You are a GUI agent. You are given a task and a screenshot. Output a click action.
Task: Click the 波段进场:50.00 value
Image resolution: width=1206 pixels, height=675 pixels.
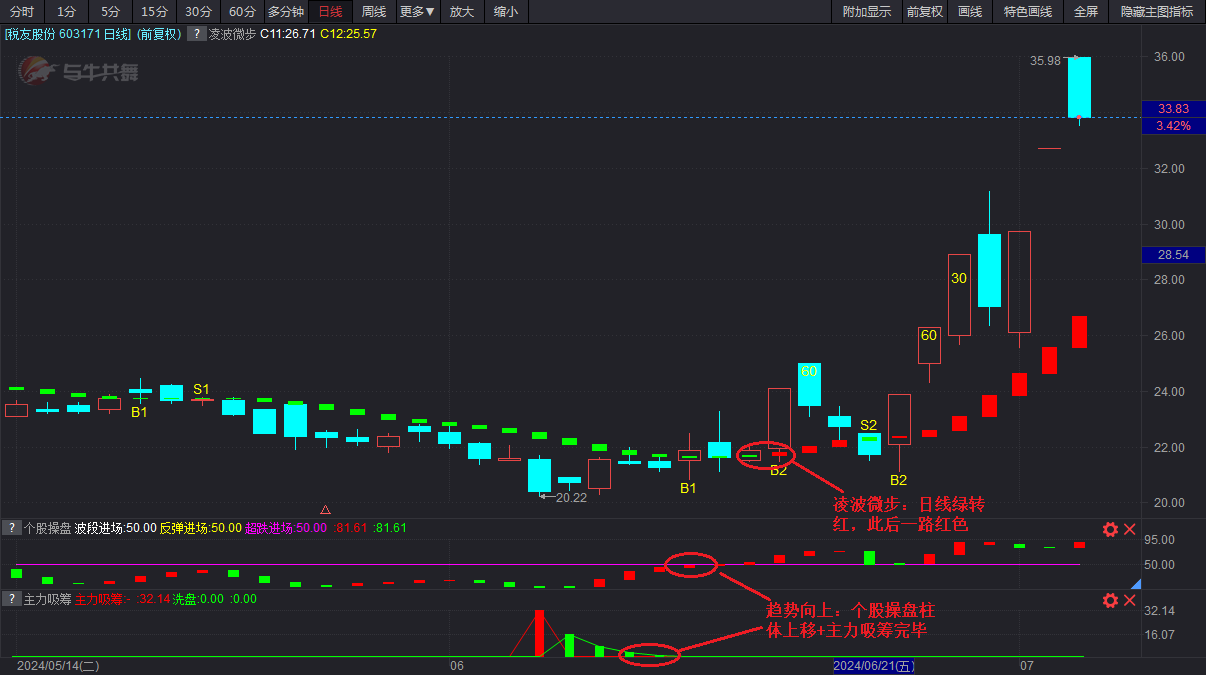pyautogui.click(x=115, y=528)
